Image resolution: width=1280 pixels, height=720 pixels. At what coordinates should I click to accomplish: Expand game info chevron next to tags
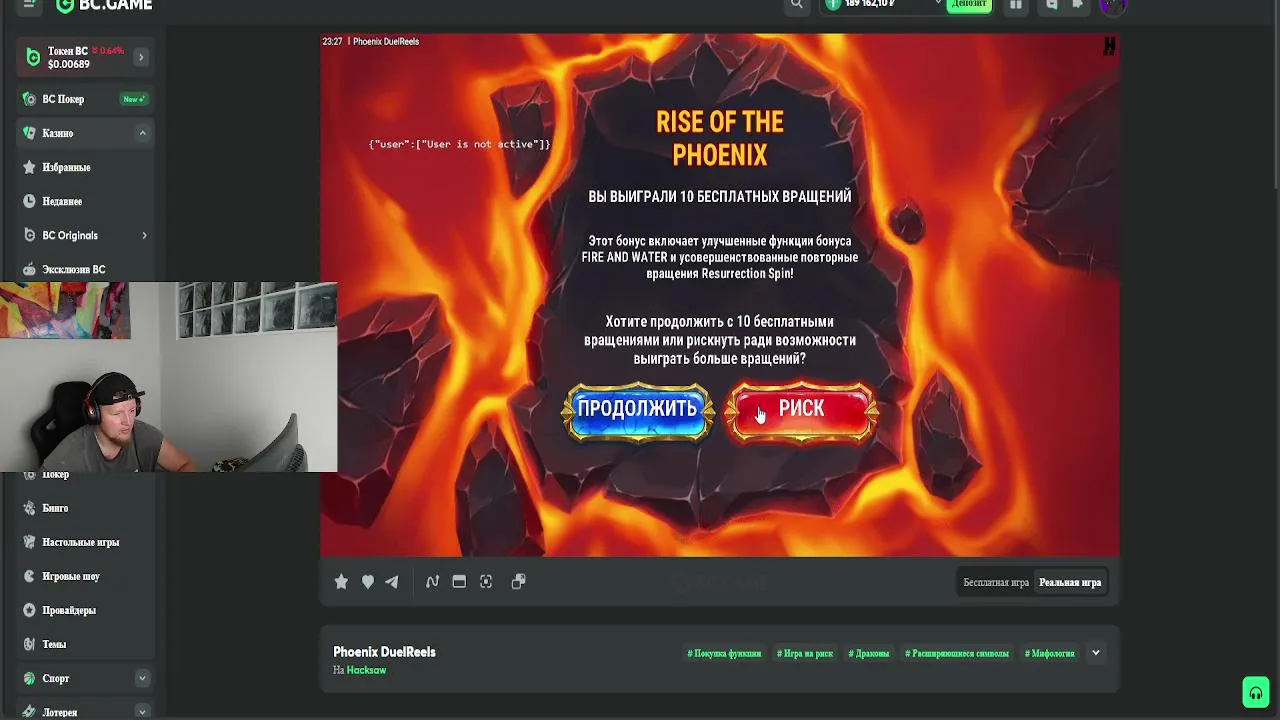[1096, 653]
